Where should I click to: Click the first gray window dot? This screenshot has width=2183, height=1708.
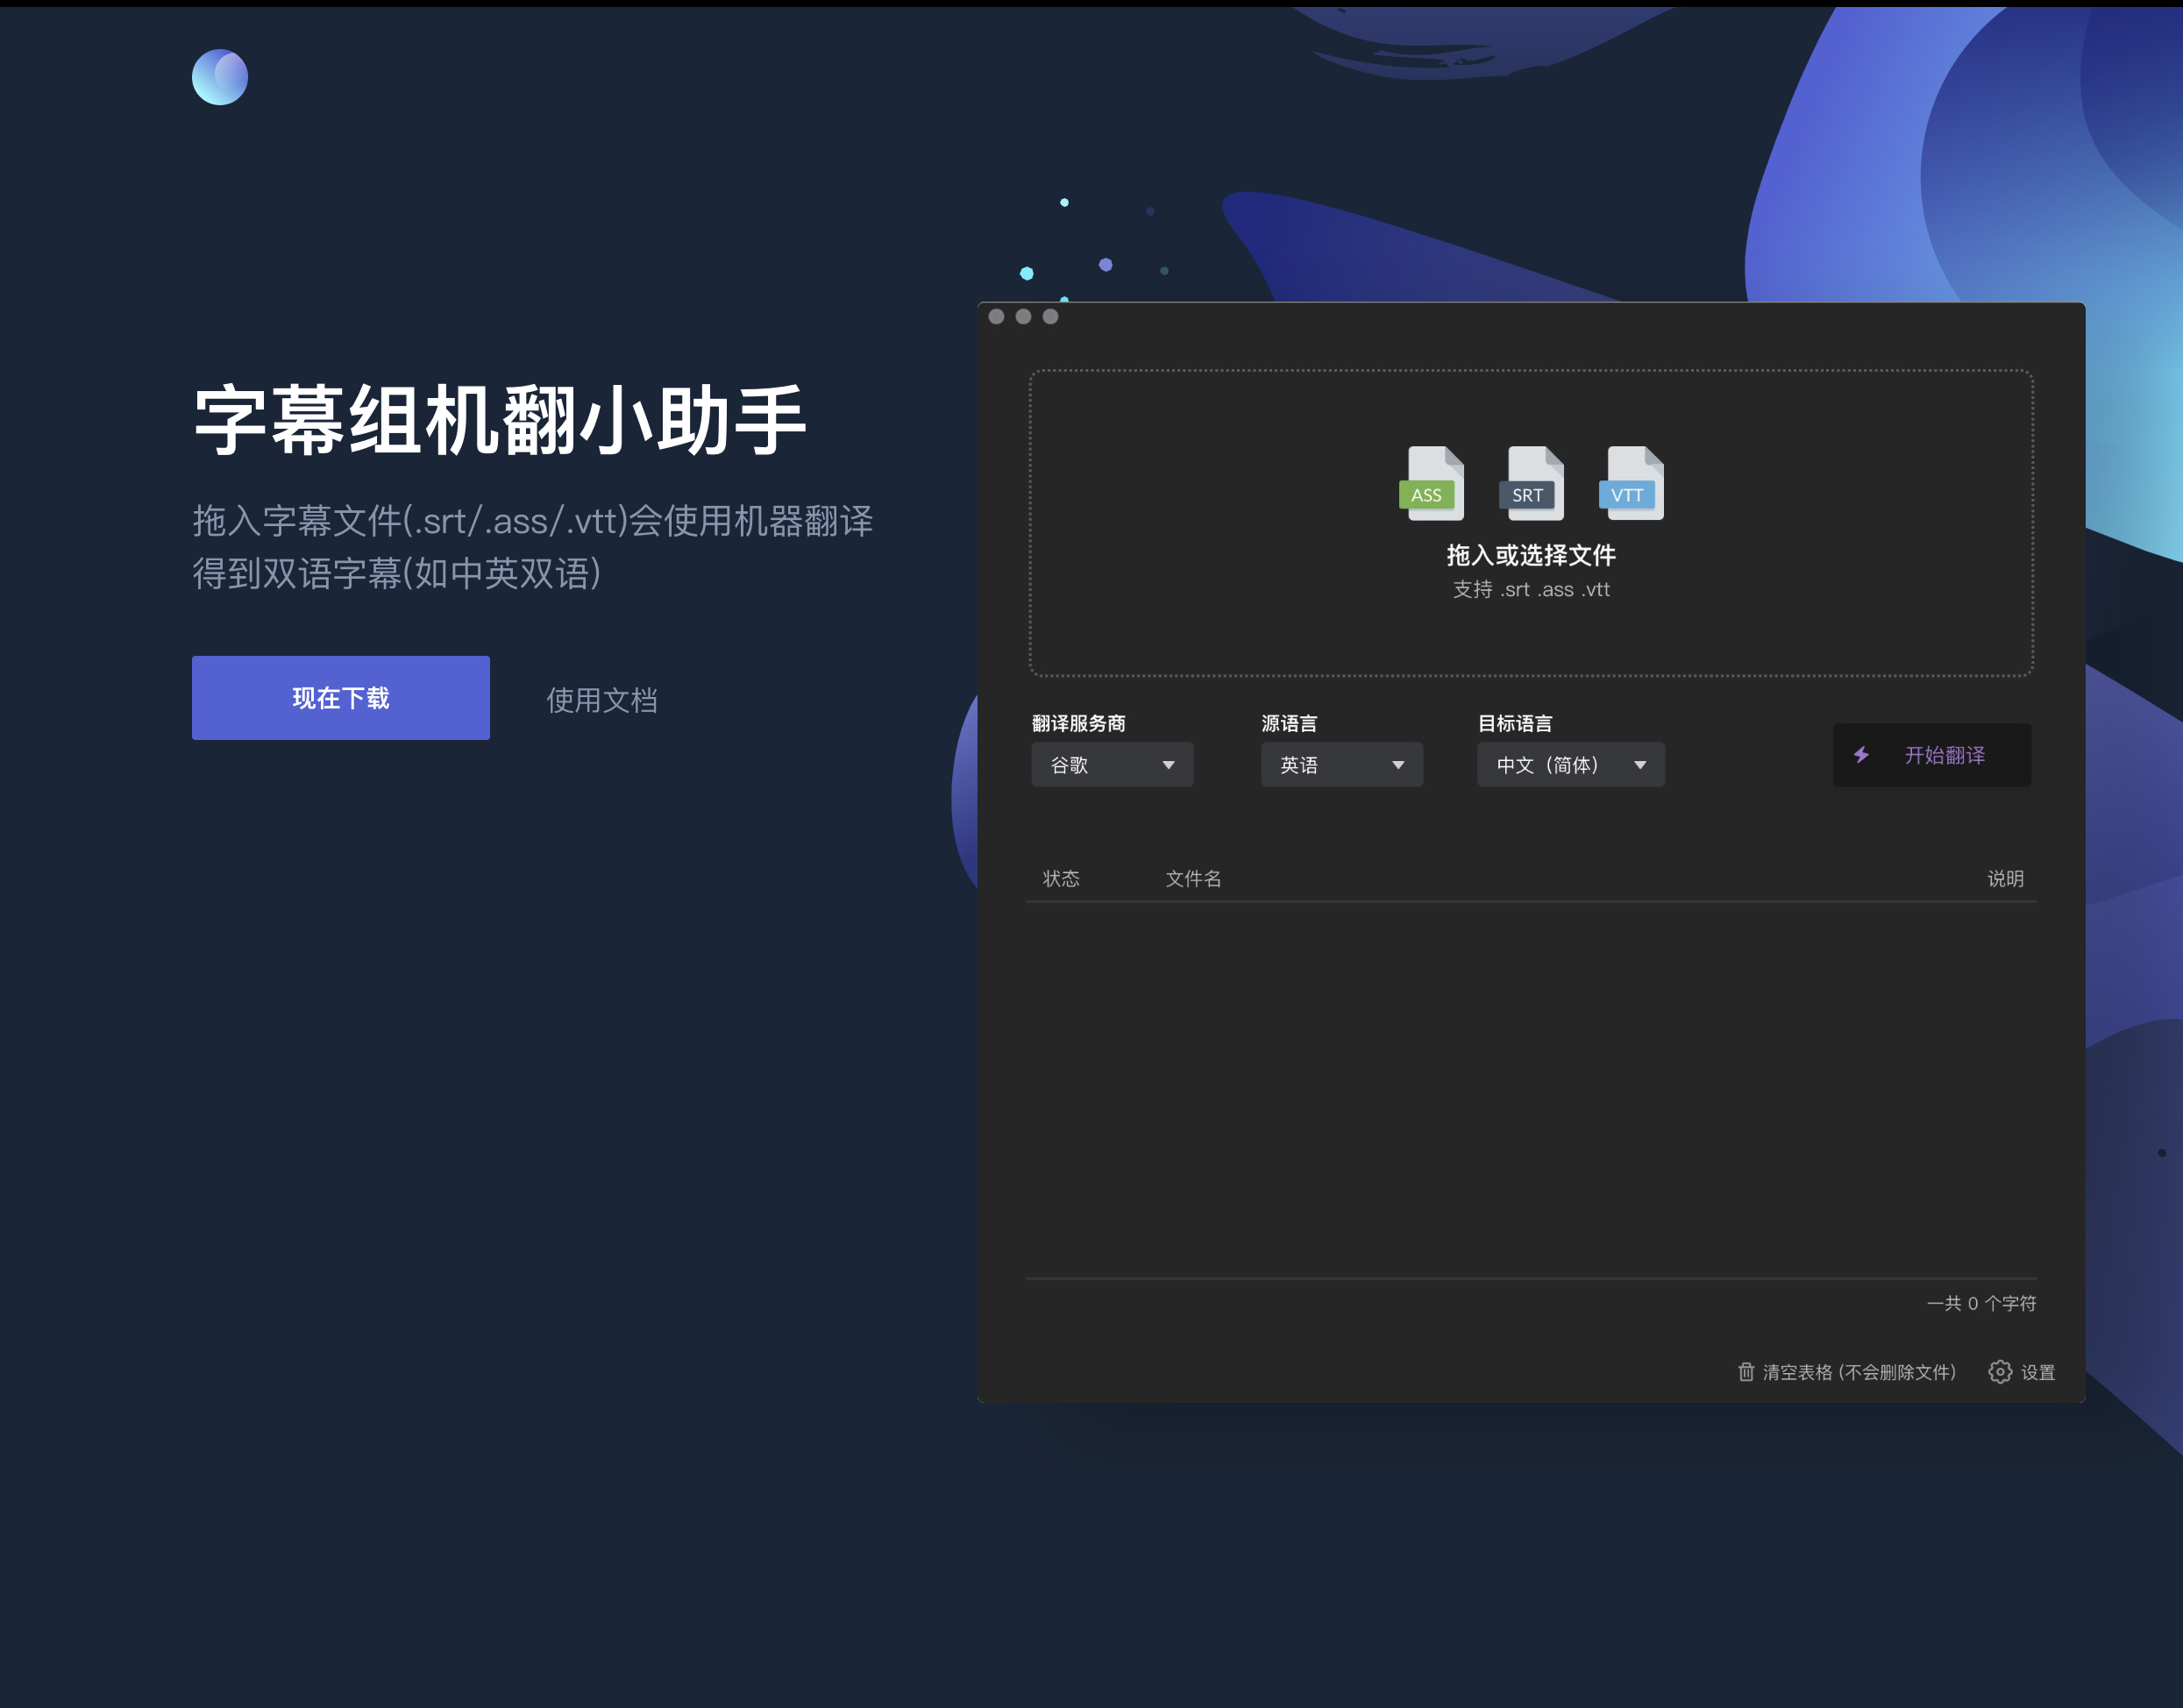(x=996, y=317)
